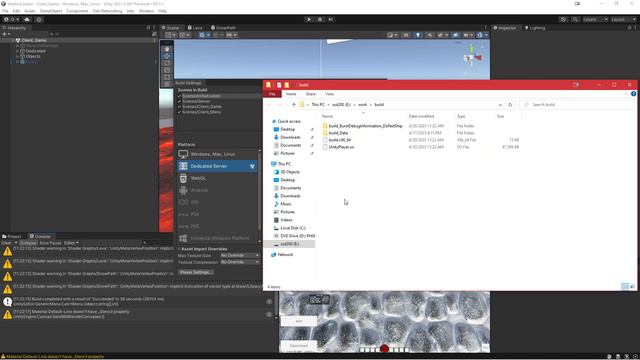
Task: Toggle Scenes/Client_Menu scene checkbox
Action: 179,112
